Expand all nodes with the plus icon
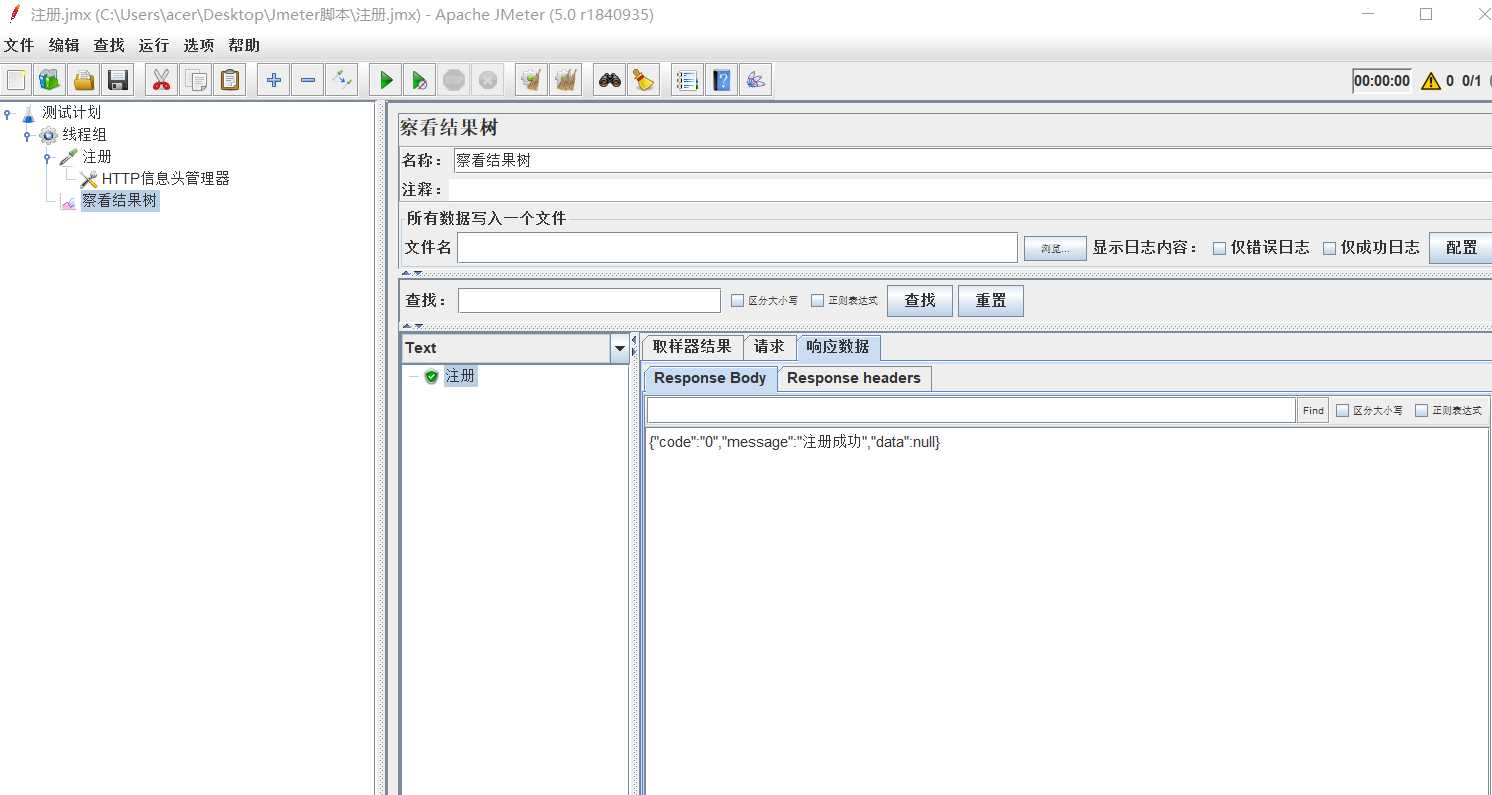Image resolution: width=1492 pixels, height=795 pixels. click(273, 80)
